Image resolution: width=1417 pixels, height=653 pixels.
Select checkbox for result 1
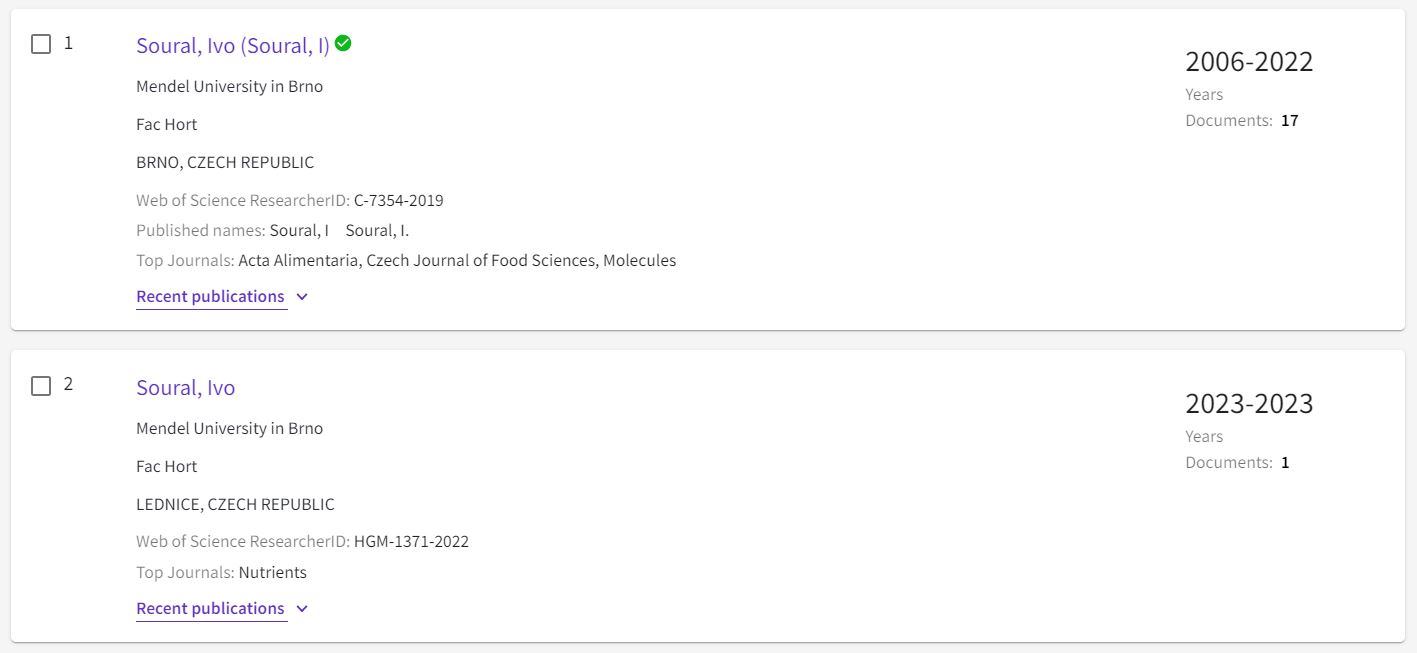click(41, 44)
